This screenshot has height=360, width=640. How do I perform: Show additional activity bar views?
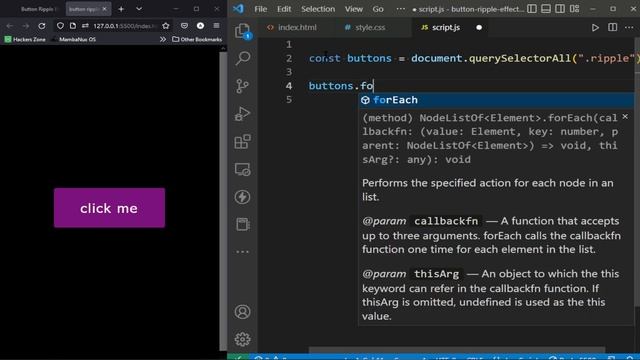pyautogui.click(x=242, y=252)
